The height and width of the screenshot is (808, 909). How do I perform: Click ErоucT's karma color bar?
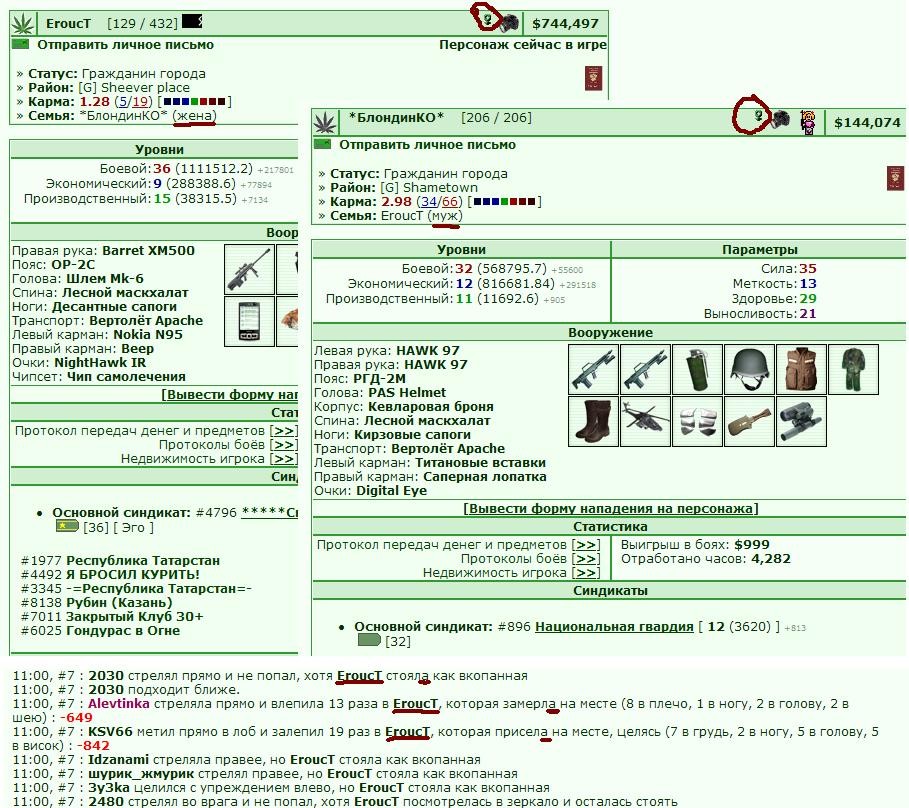195,102
